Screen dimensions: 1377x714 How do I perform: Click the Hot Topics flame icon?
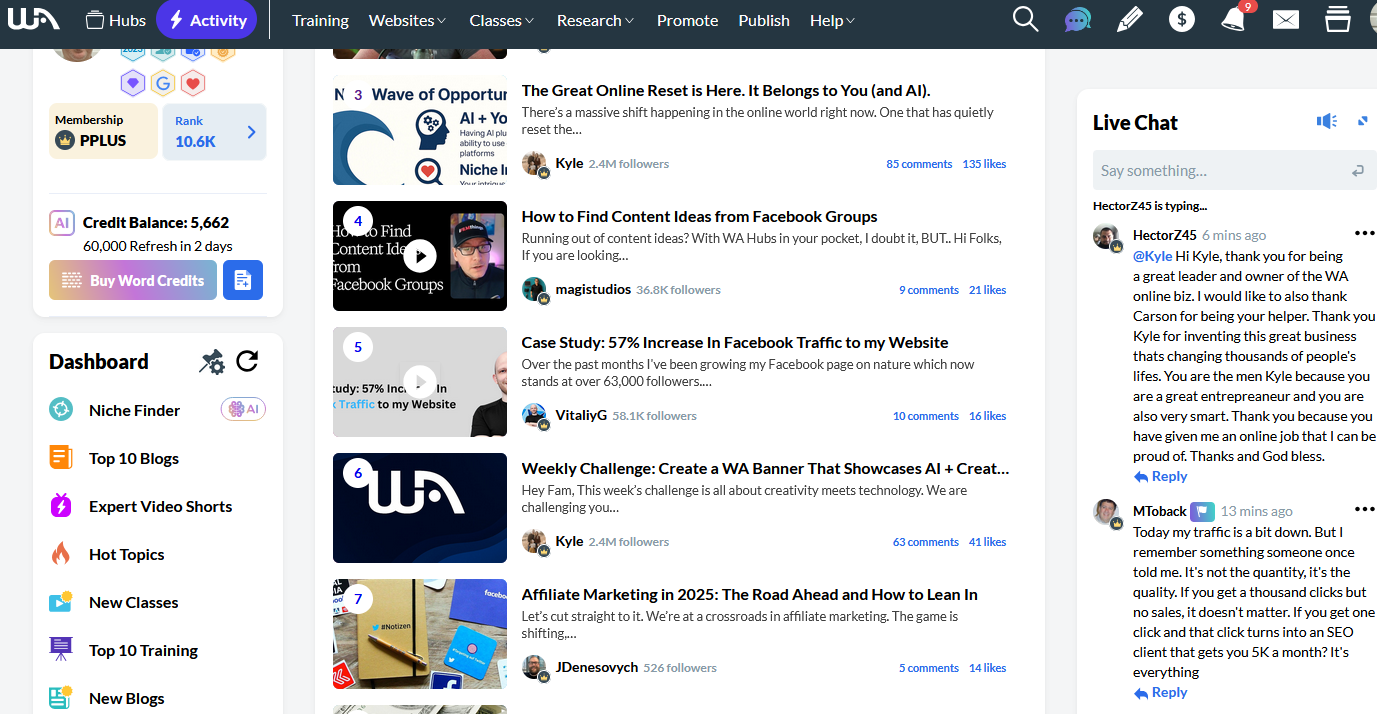click(61, 554)
